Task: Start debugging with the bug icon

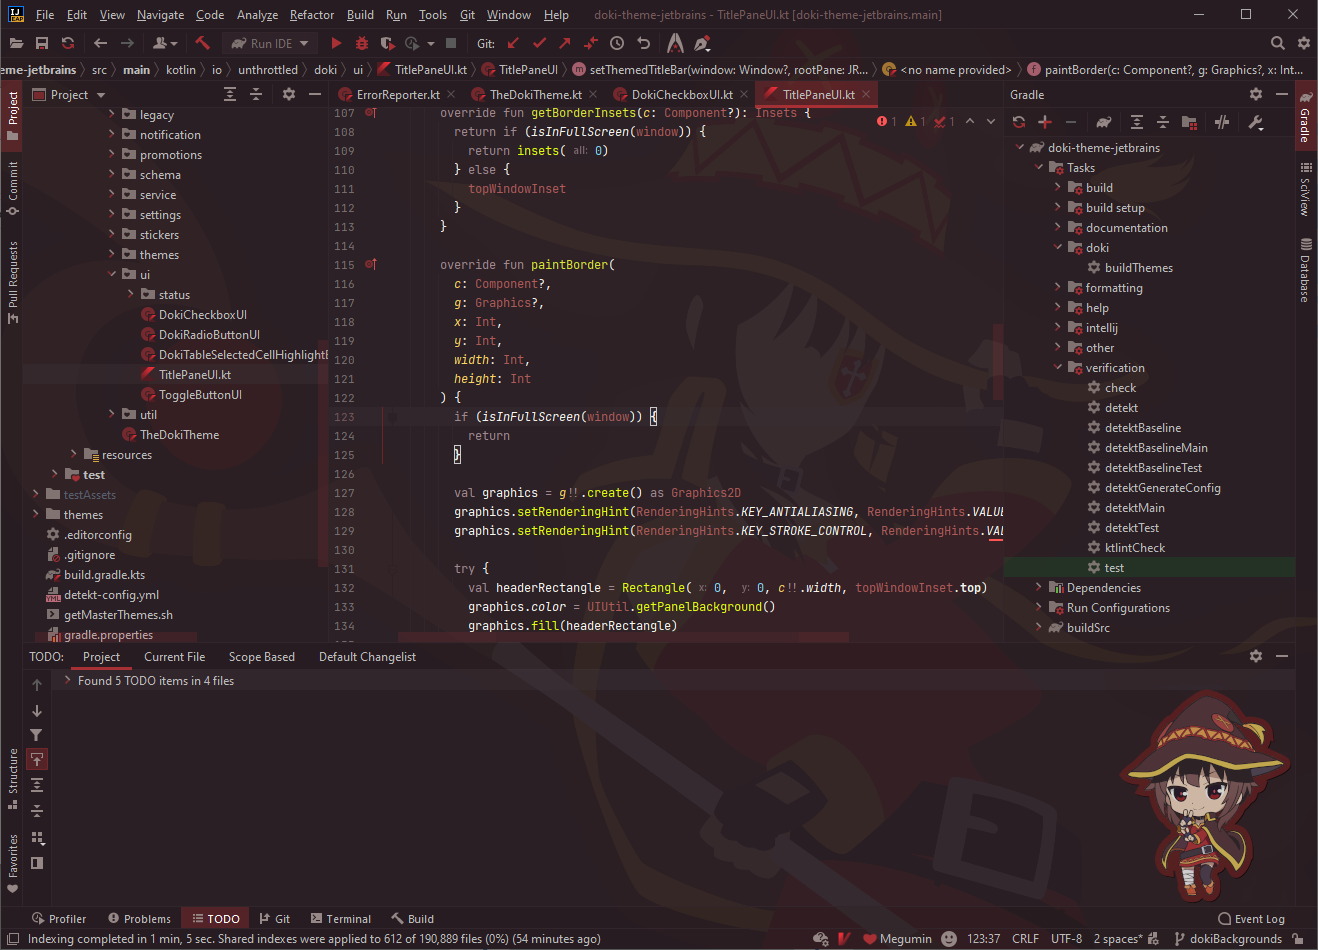Action: pos(362,43)
